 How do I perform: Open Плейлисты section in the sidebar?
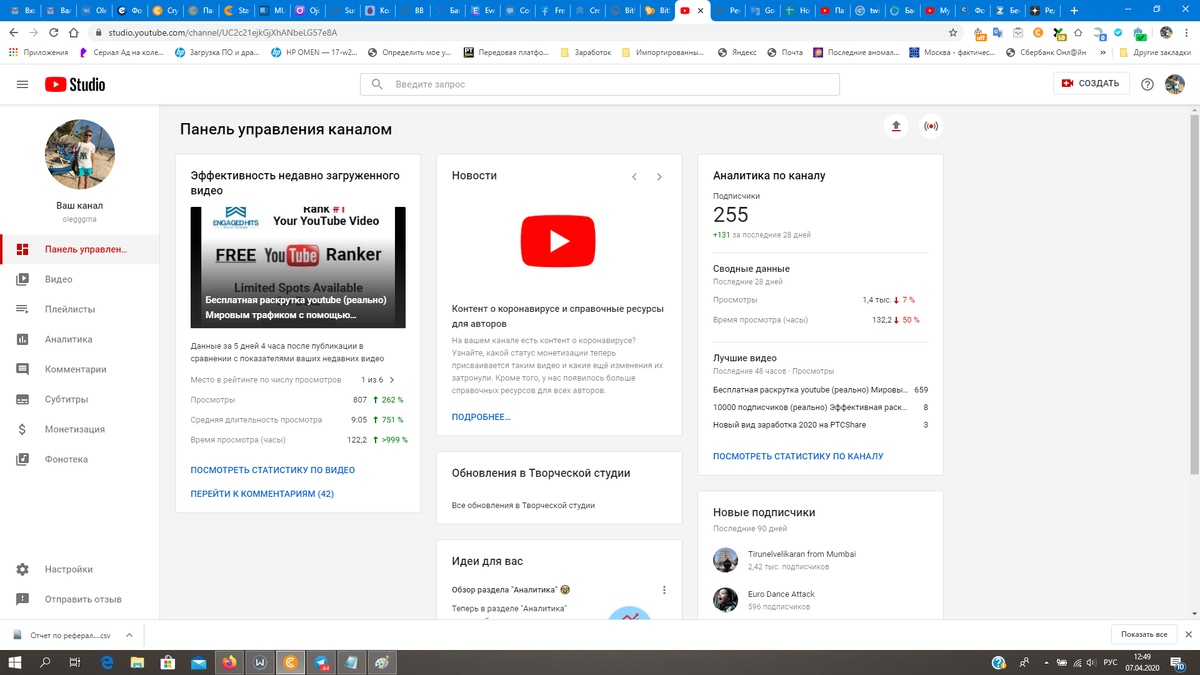click(79, 309)
